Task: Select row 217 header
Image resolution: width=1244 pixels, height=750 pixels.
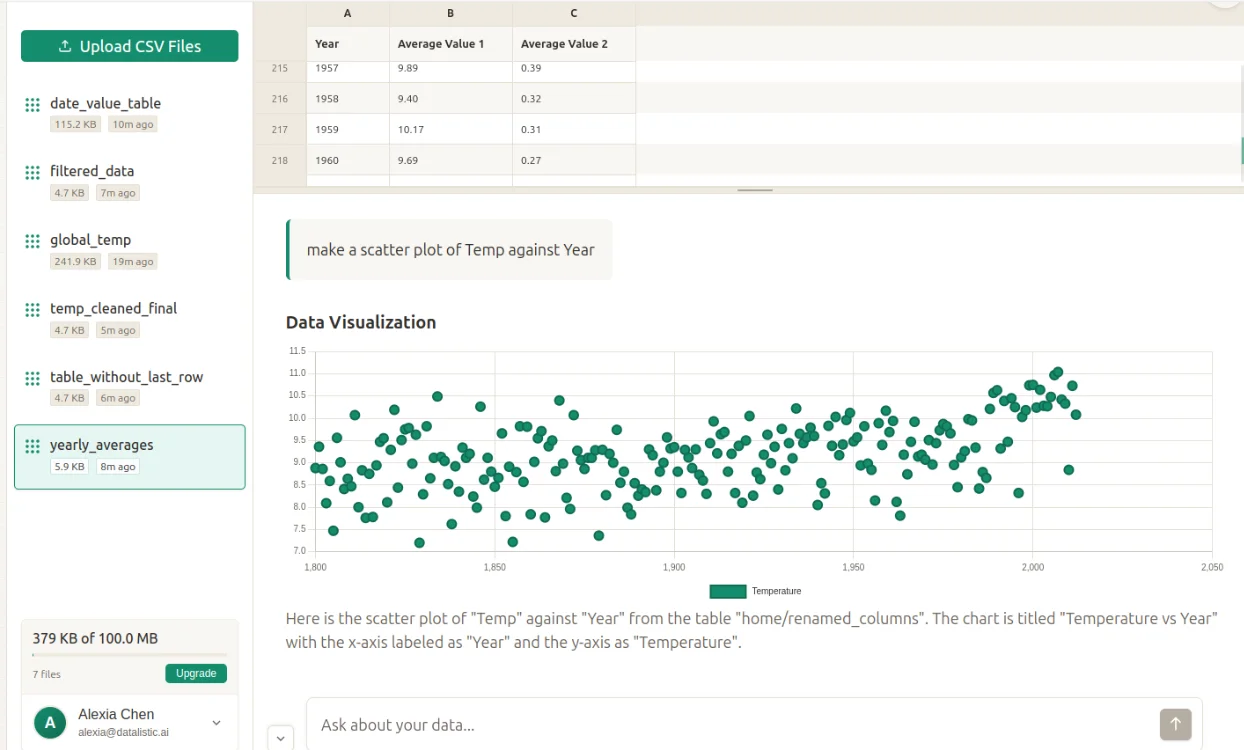Action: [280, 130]
